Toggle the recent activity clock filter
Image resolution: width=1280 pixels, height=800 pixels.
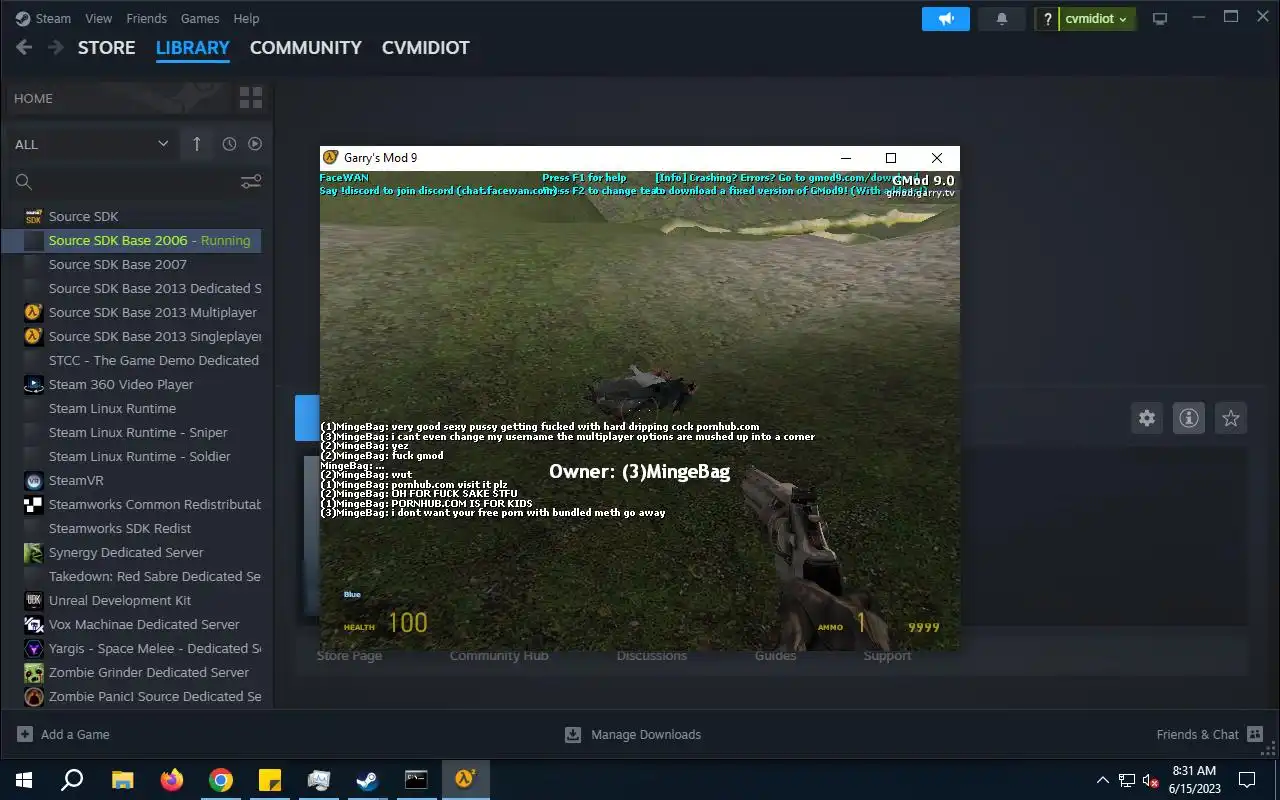[229, 144]
